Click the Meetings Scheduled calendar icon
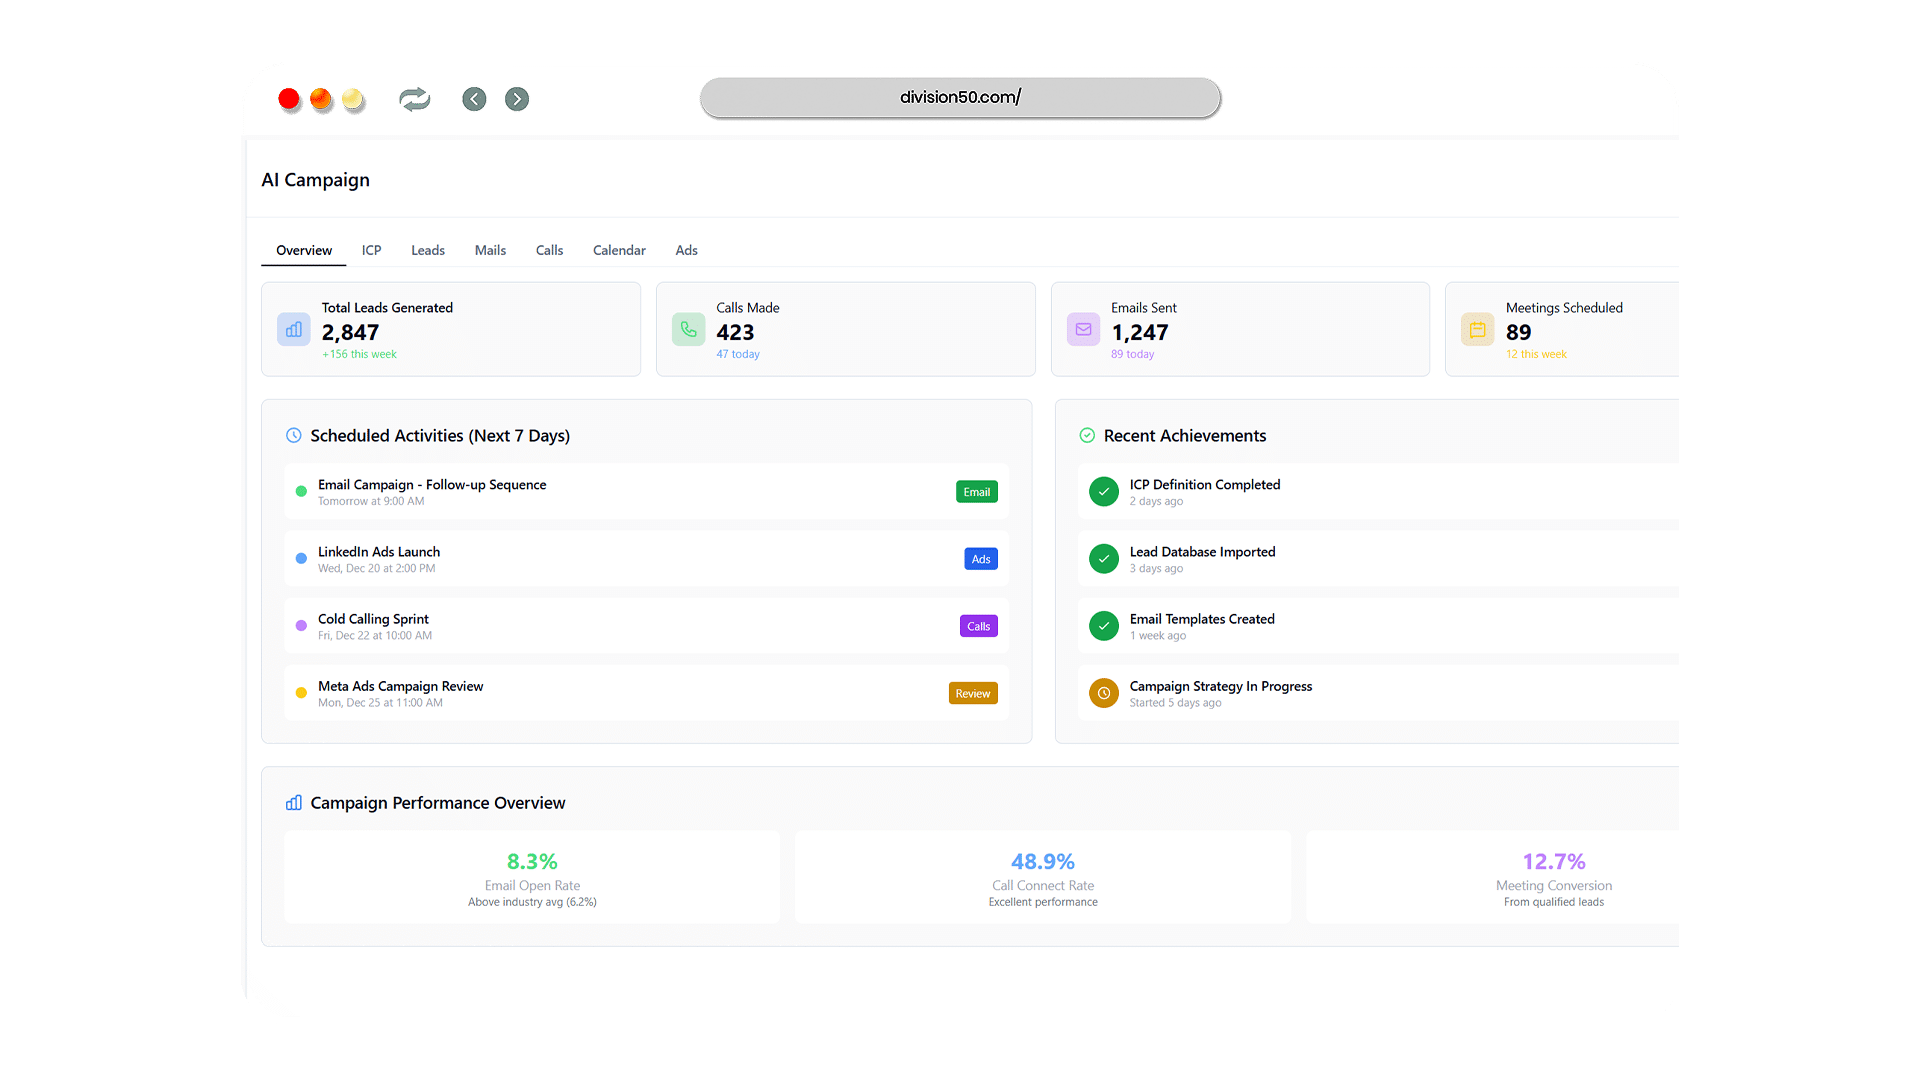The width and height of the screenshot is (1920, 1080). tap(1477, 330)
